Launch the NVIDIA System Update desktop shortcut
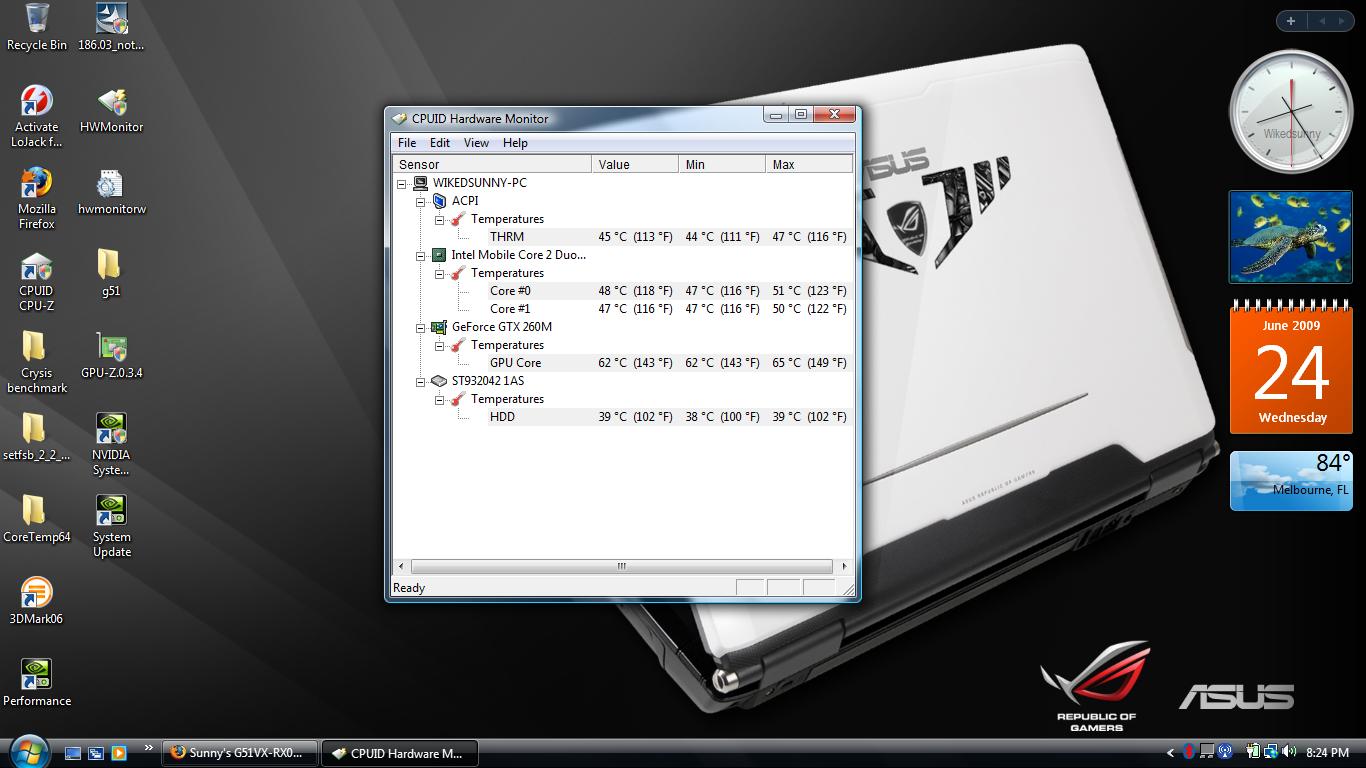Screen dimensions: 1366x768 point(112,526)
